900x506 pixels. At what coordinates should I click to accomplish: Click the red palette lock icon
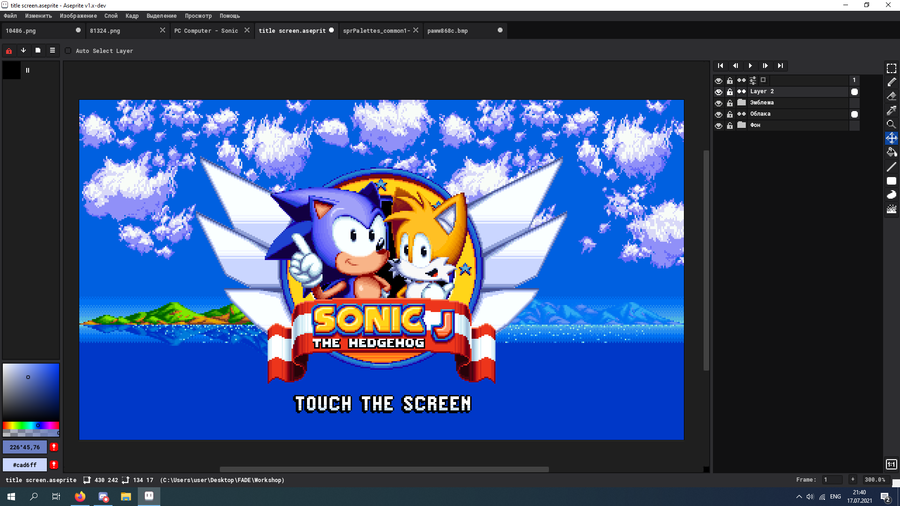[x=9, y=50]
